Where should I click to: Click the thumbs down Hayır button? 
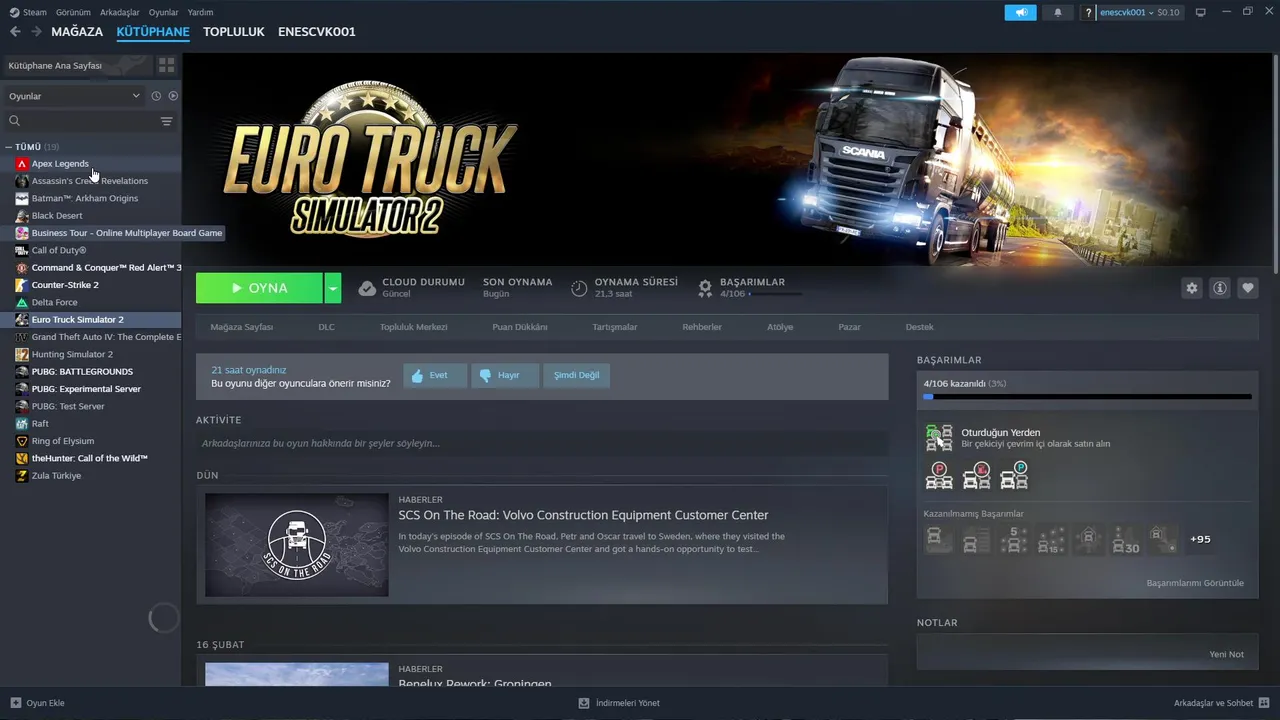point(505,376)
